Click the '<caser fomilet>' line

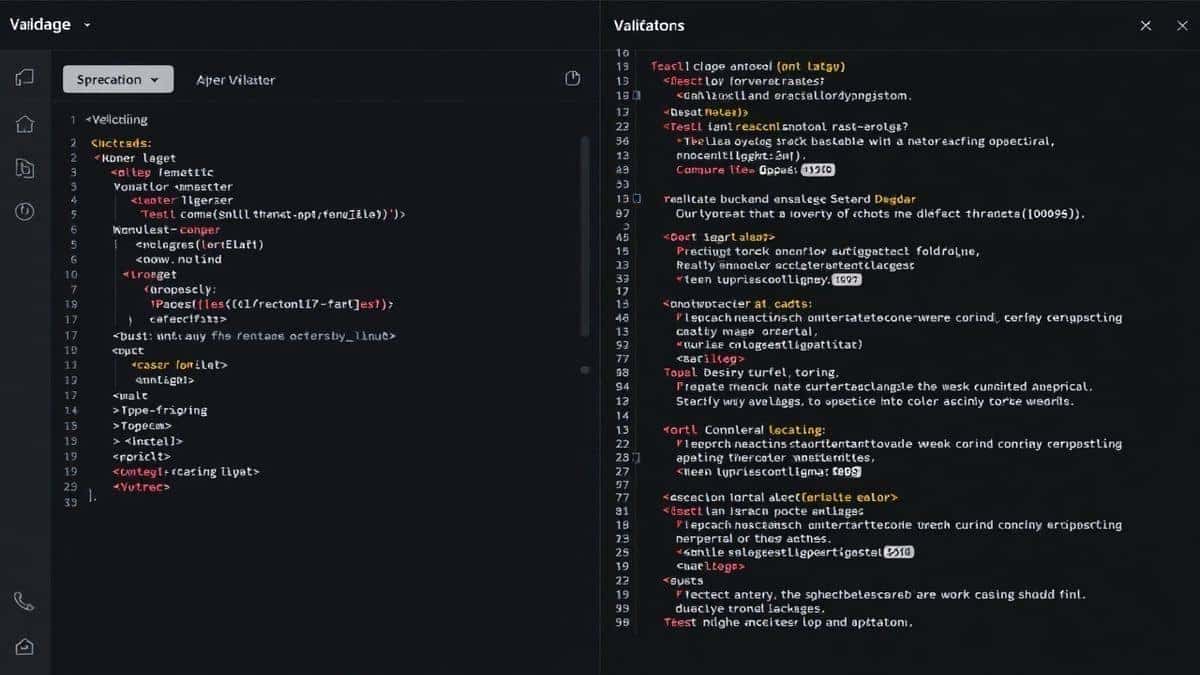pos(180,365)
